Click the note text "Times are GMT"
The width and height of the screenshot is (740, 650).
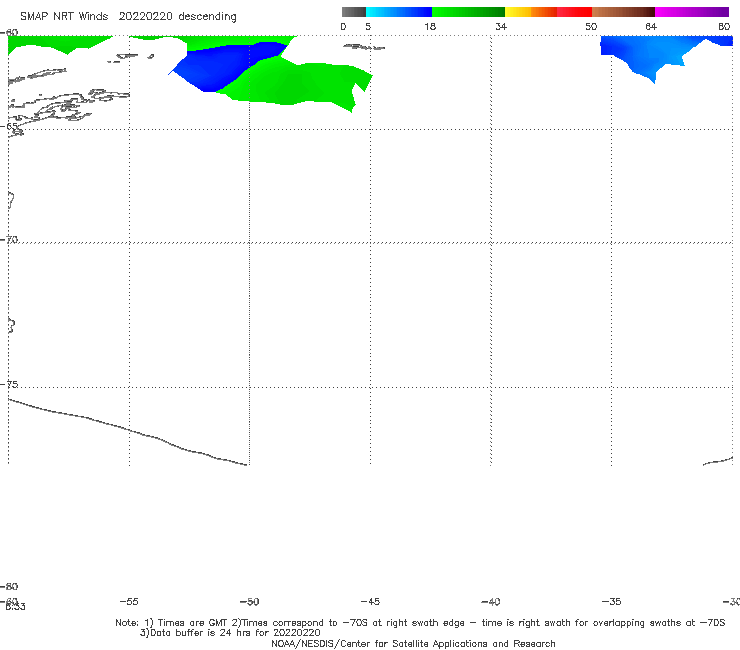[193, 623]
